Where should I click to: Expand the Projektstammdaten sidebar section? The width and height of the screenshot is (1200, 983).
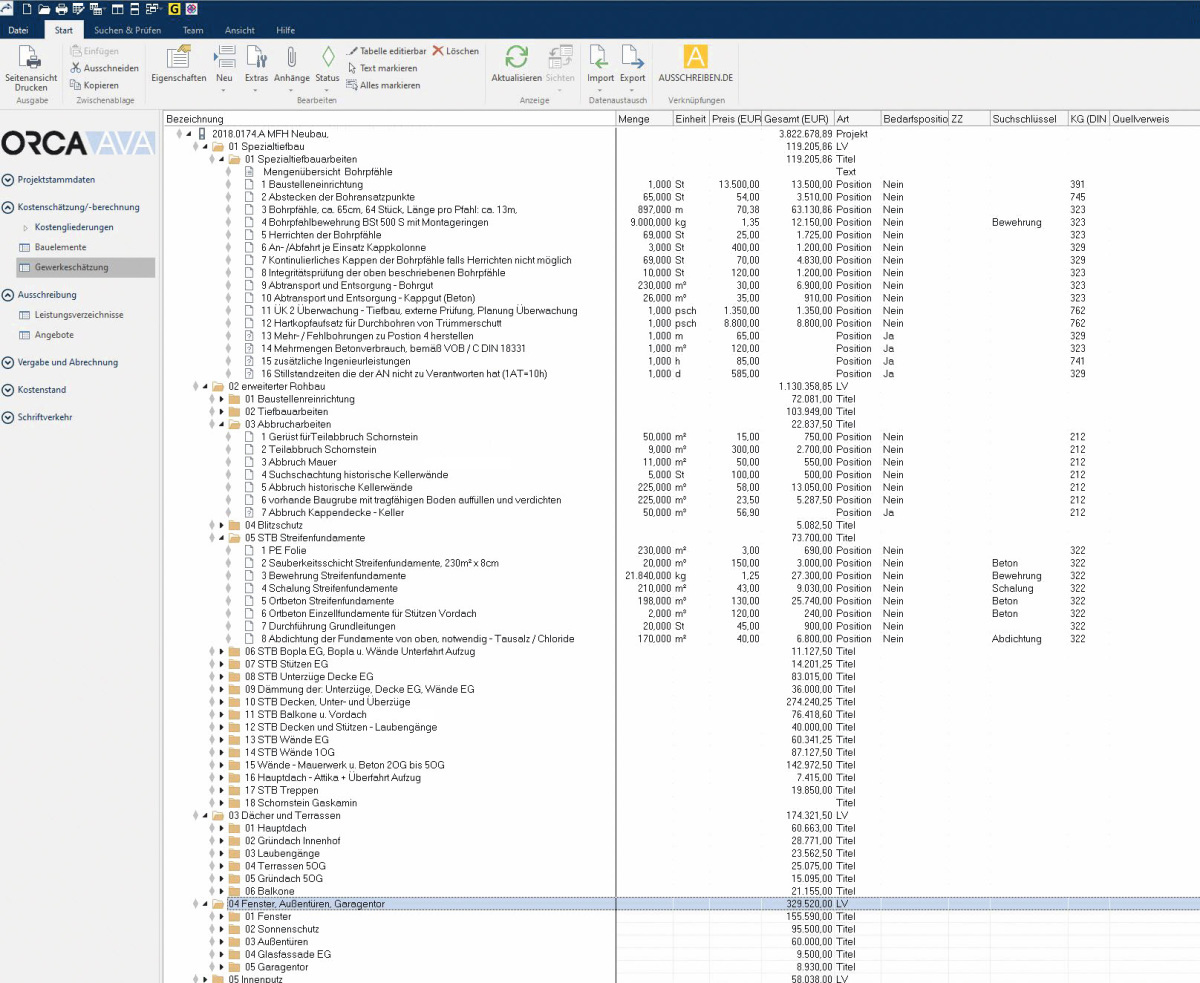8,180
